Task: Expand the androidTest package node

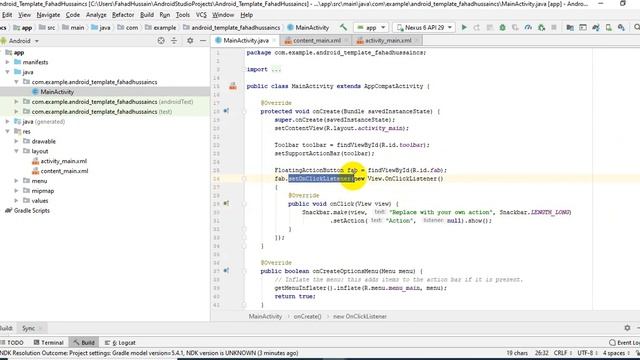Action: coord(16,102)
